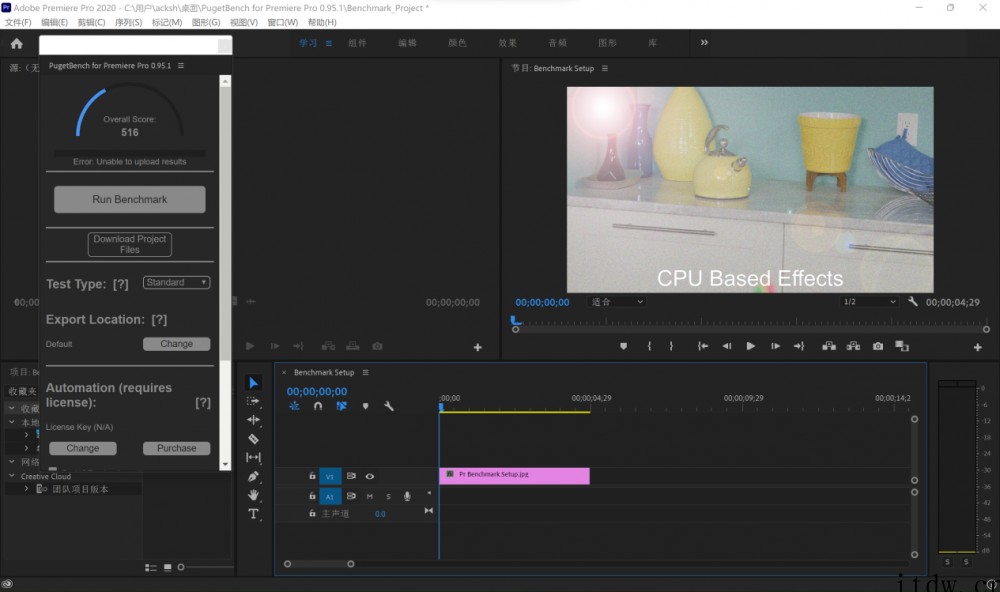This screenshot has width=1000, height=592.
Task: Open Program Monitor button editor plus
Action: click(x=978, y=347)
